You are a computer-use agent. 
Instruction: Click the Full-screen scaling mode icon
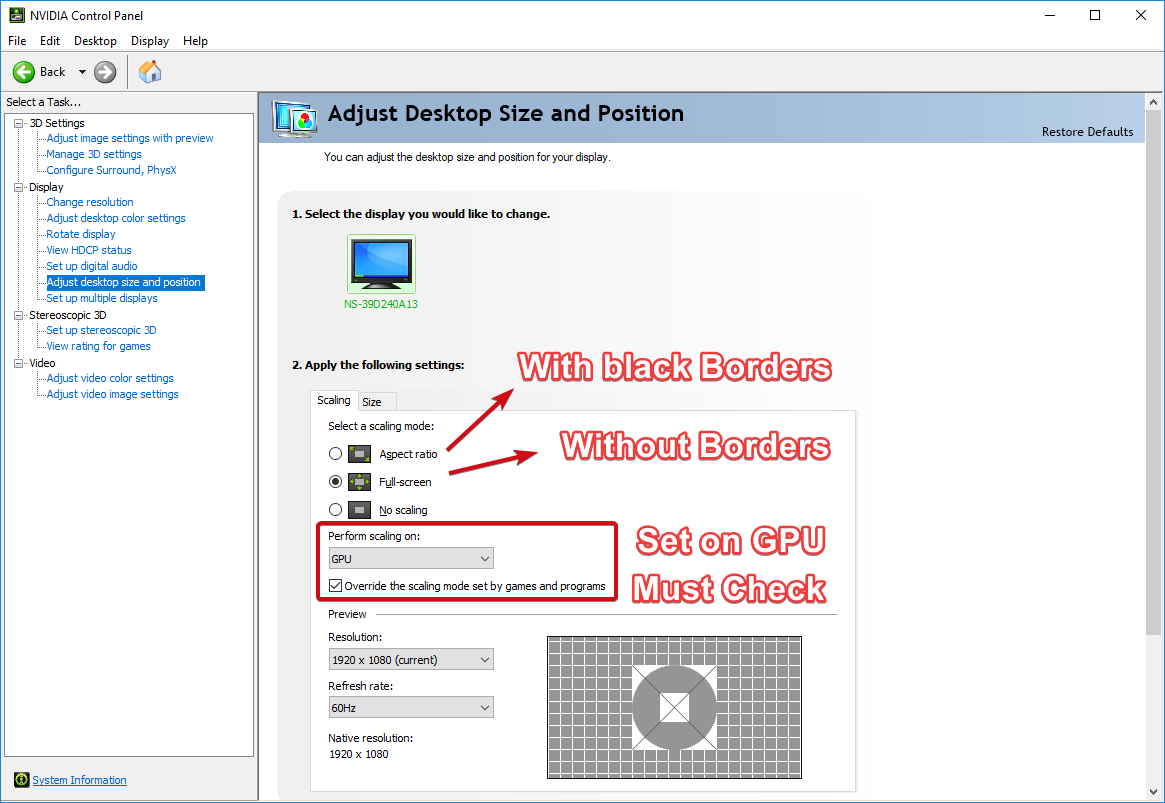(x=359, y=482)
